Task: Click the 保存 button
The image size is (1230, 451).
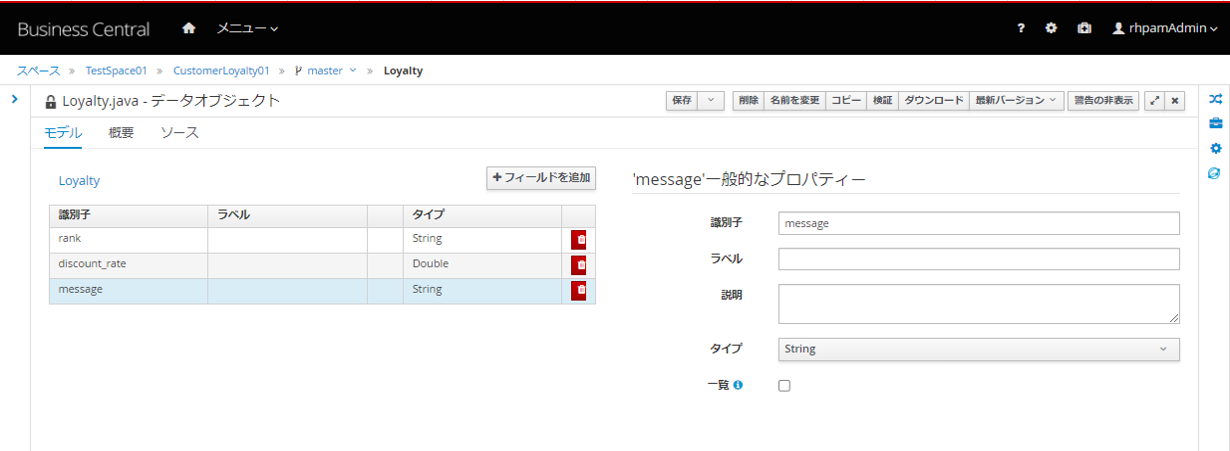Action: 682,100
